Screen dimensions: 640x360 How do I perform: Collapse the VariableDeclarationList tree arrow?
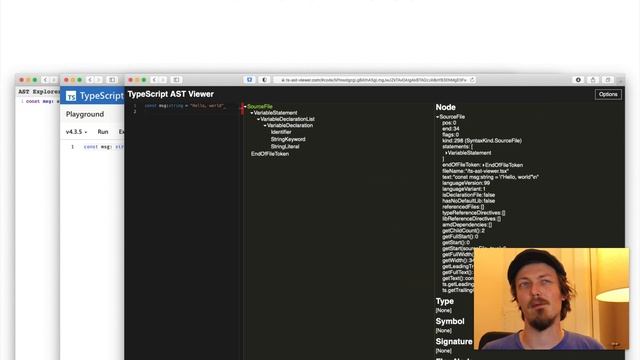coord(258,120)
